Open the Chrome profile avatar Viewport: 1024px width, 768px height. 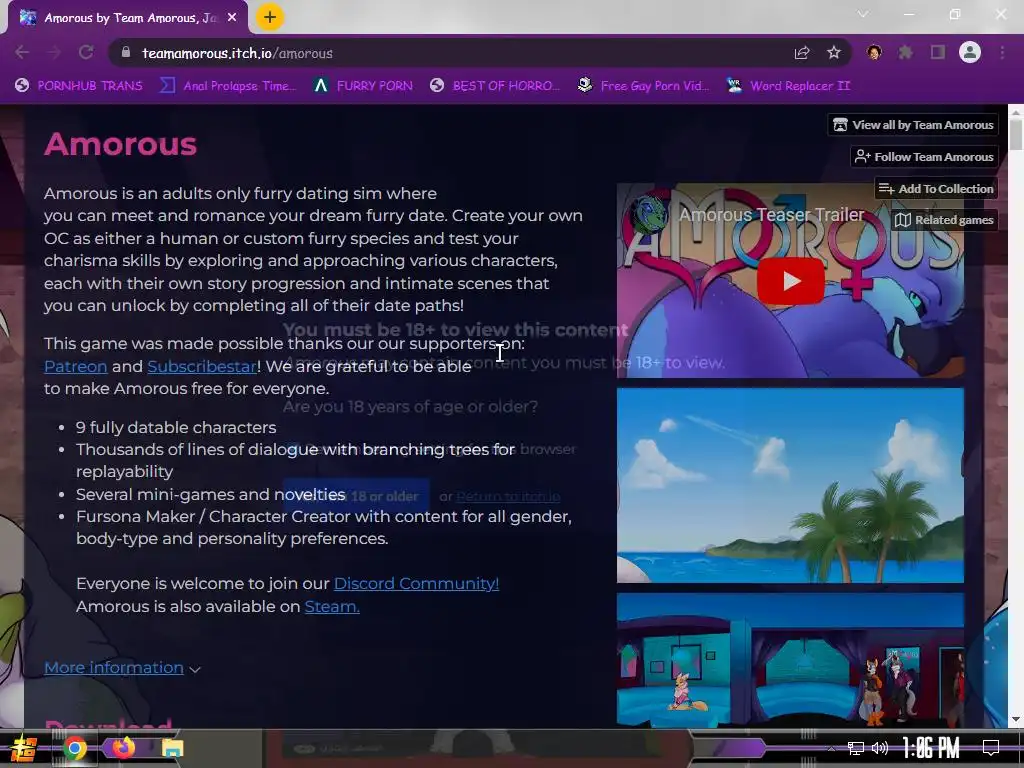[970, 53]
